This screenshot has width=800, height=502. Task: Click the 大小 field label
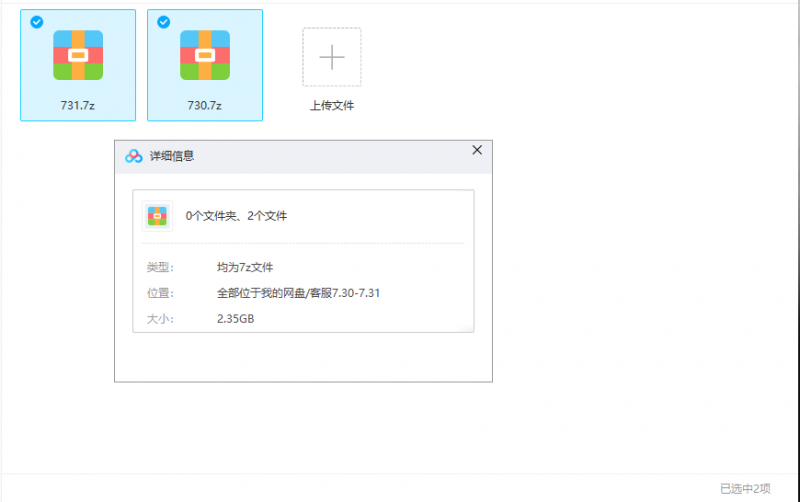(160, 319)
